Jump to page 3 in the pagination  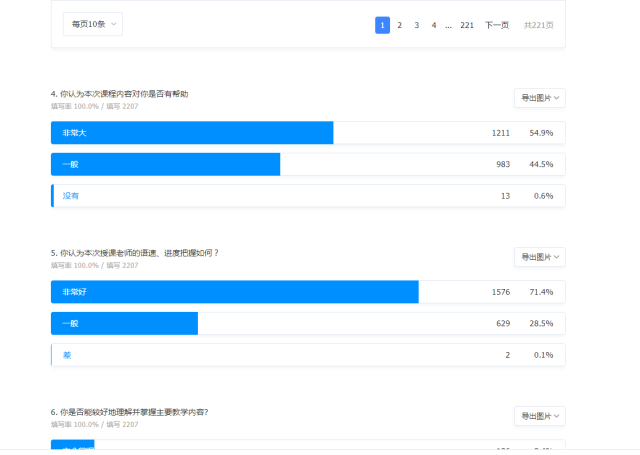coord(417,25)
